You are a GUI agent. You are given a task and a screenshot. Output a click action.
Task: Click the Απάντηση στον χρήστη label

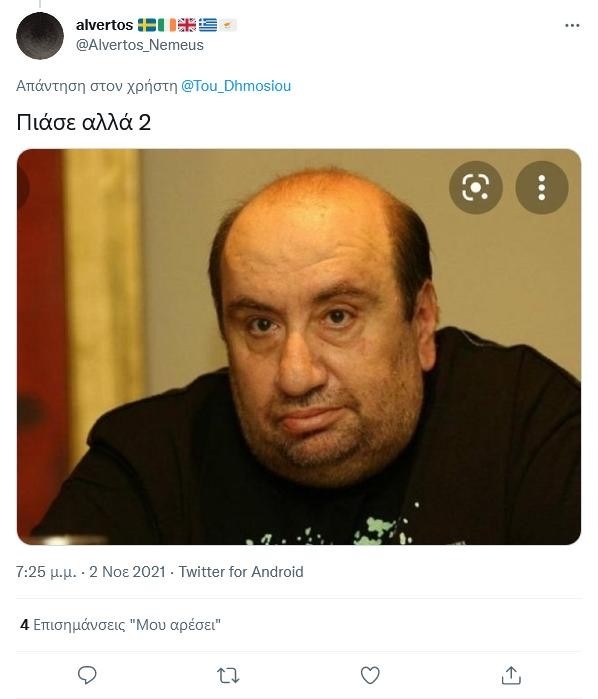(97, 86)
